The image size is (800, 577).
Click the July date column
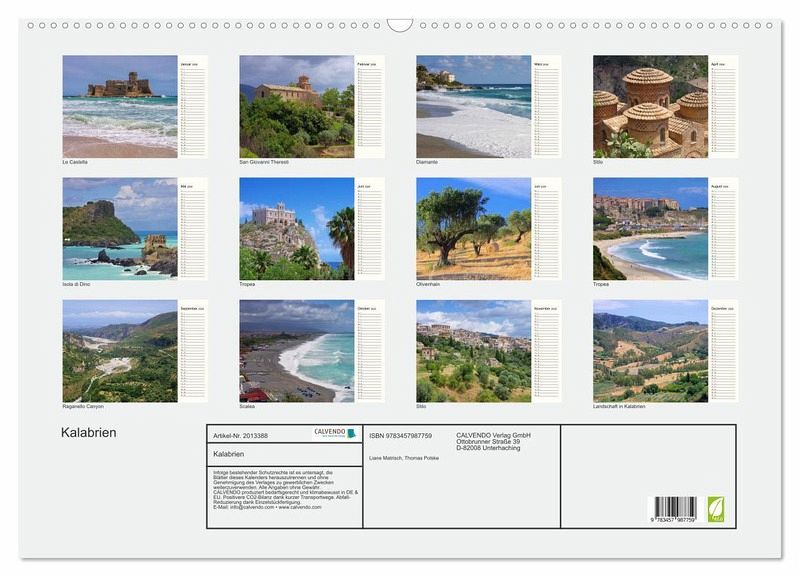(x=547, y=229)
